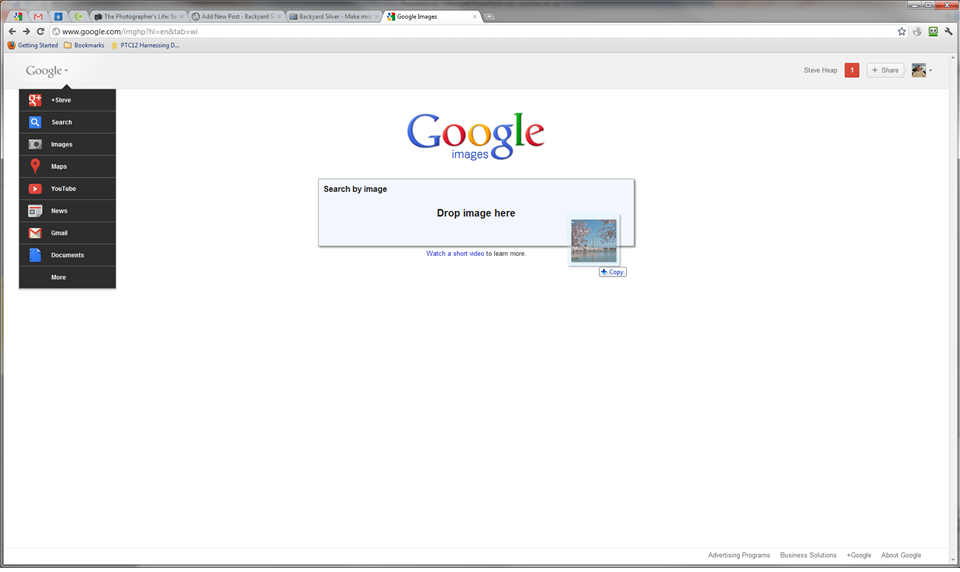
Task: Open the Advertising Programs footer link
Action: [739, 555]
